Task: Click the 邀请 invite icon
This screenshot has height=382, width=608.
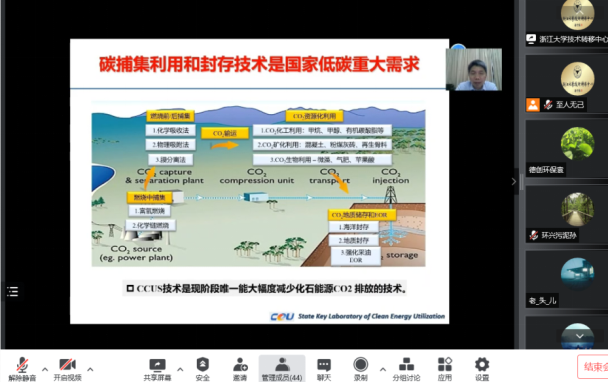Action: (x=240, y=368)
